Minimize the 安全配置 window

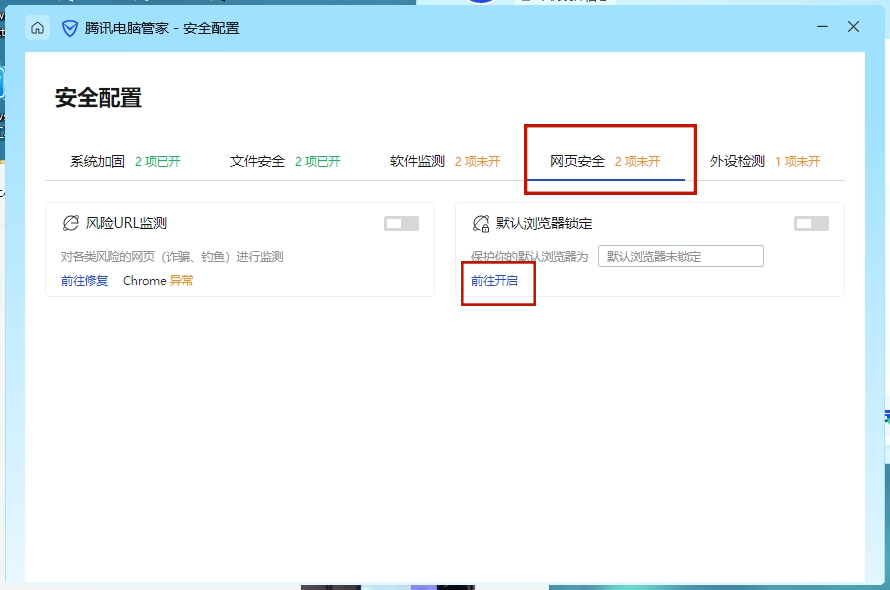[x=821, y=27]
